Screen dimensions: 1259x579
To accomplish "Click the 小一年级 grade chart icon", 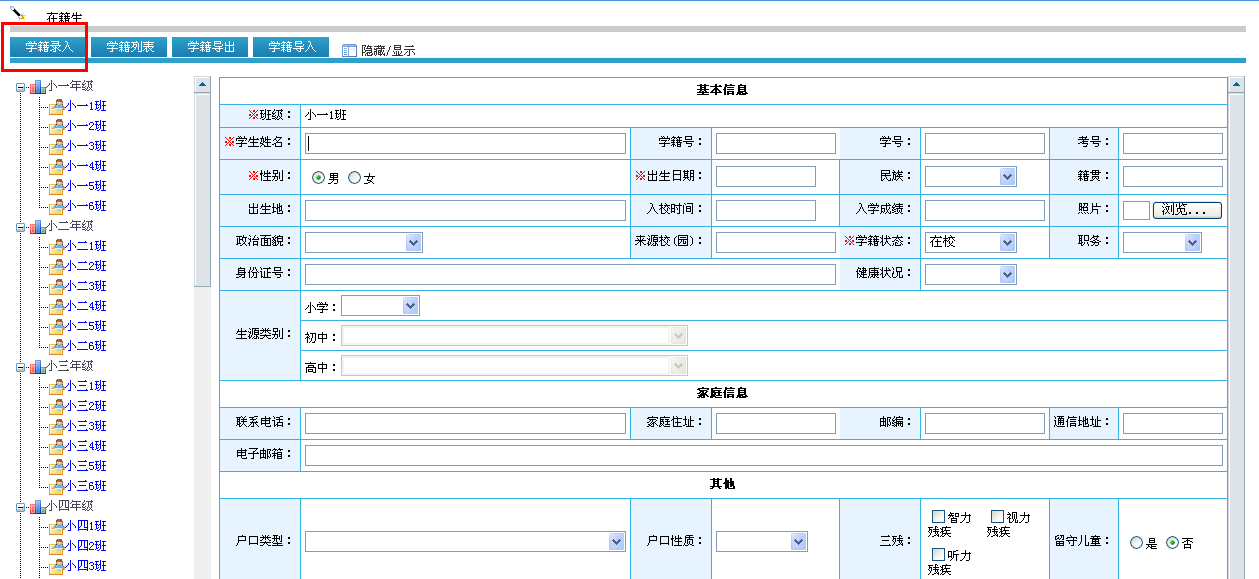I will point(38,86).
